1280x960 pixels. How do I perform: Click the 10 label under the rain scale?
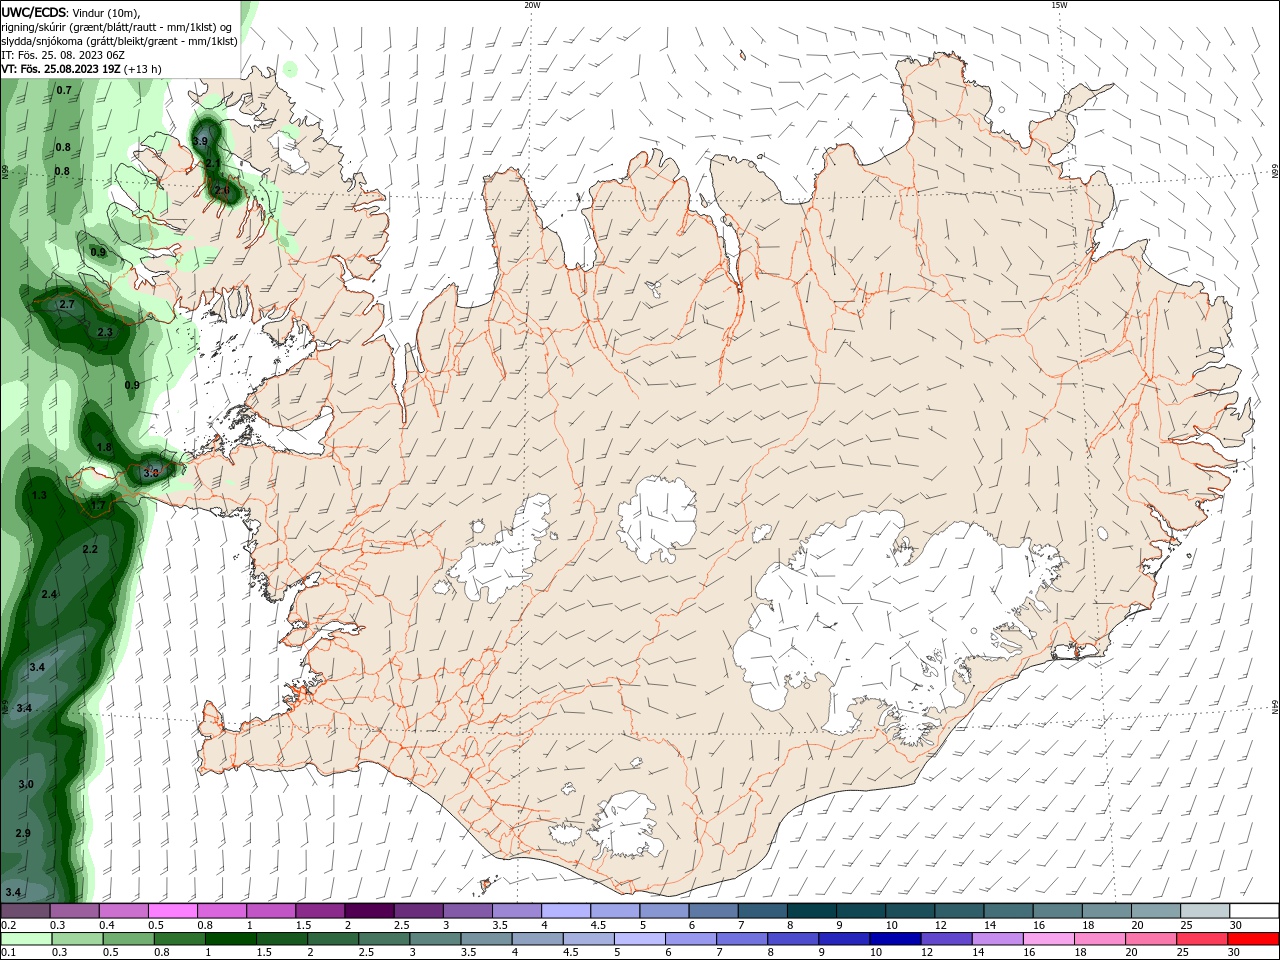click(876, 953)
